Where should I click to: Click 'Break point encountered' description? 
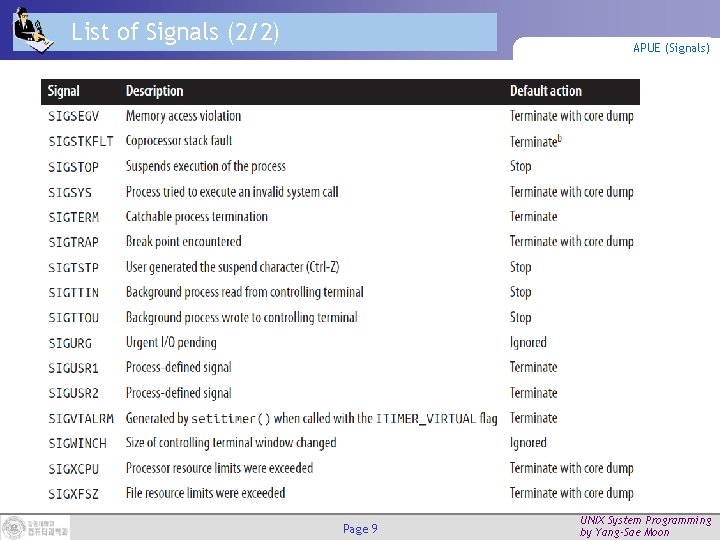[x=183, y=242]
